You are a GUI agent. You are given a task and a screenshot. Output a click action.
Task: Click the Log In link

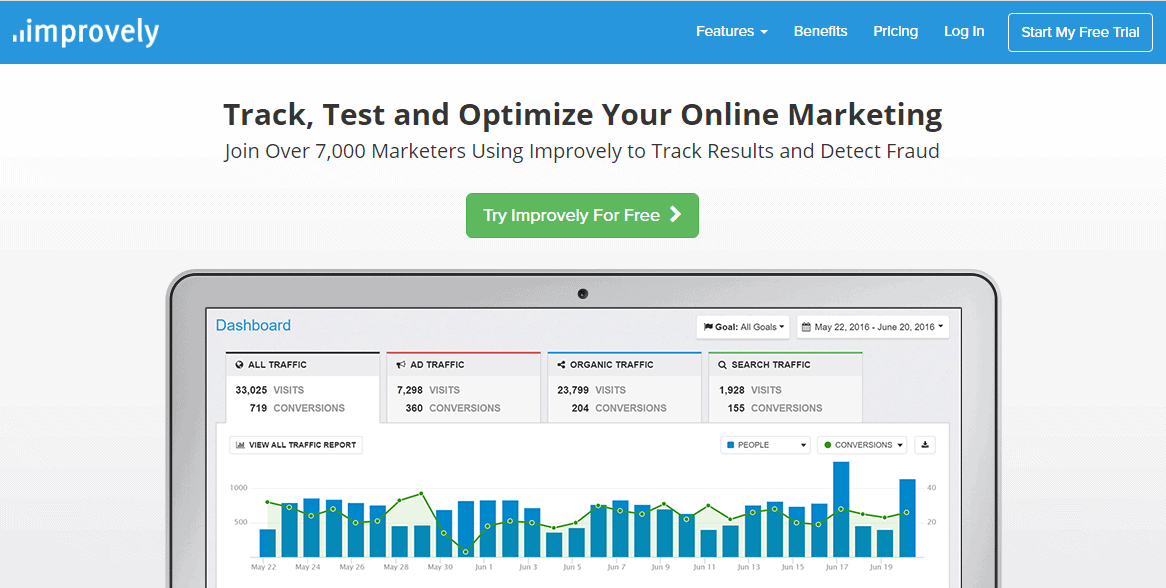964,31
